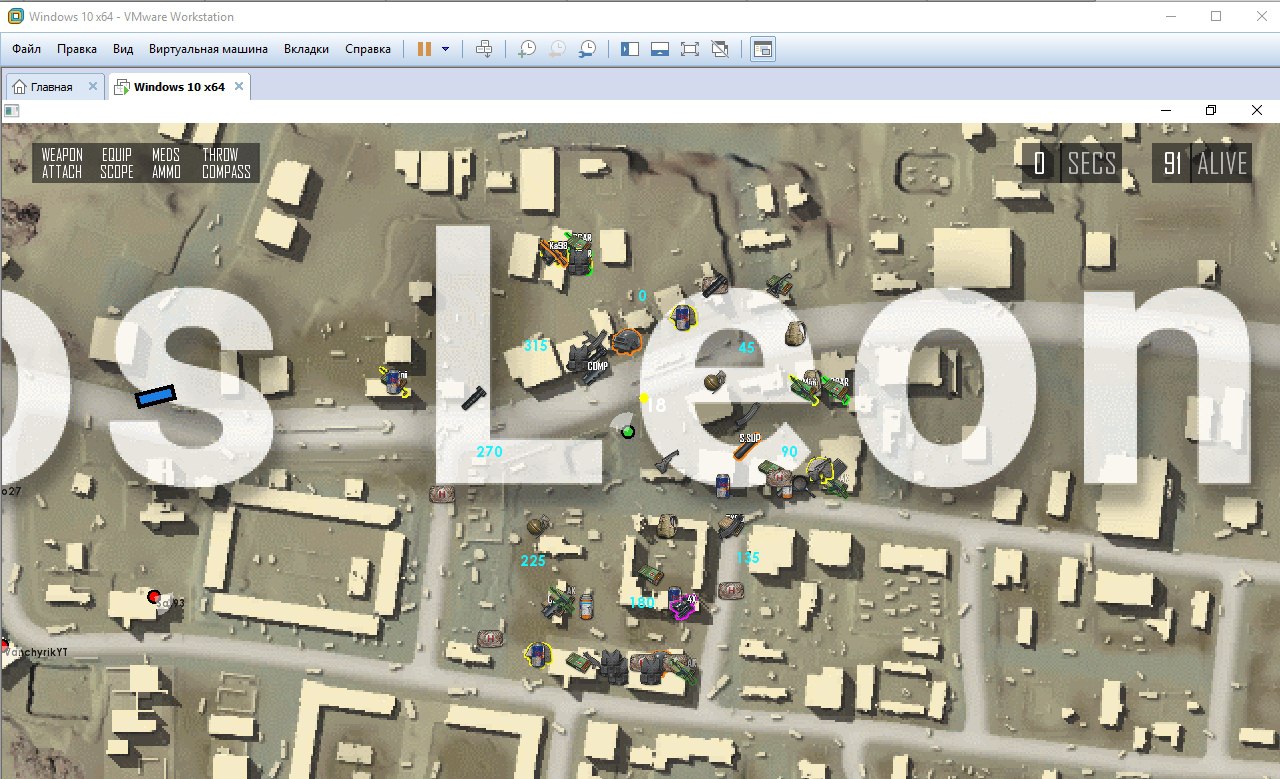The image size is (1280, 779).
Task: Toggle the EQUIP filter
Action: [117, 155]
